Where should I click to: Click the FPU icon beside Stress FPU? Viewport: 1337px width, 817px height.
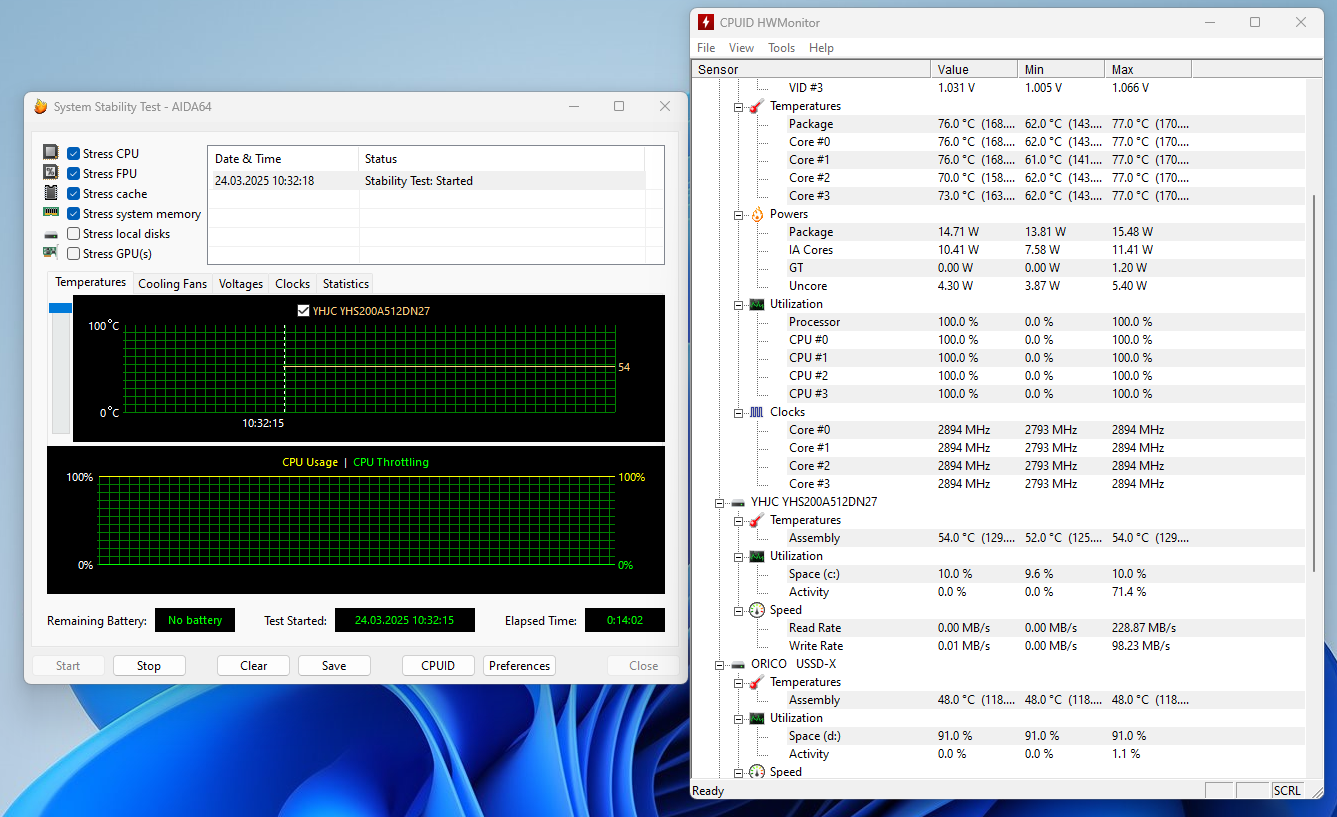(x=51, y=173)
